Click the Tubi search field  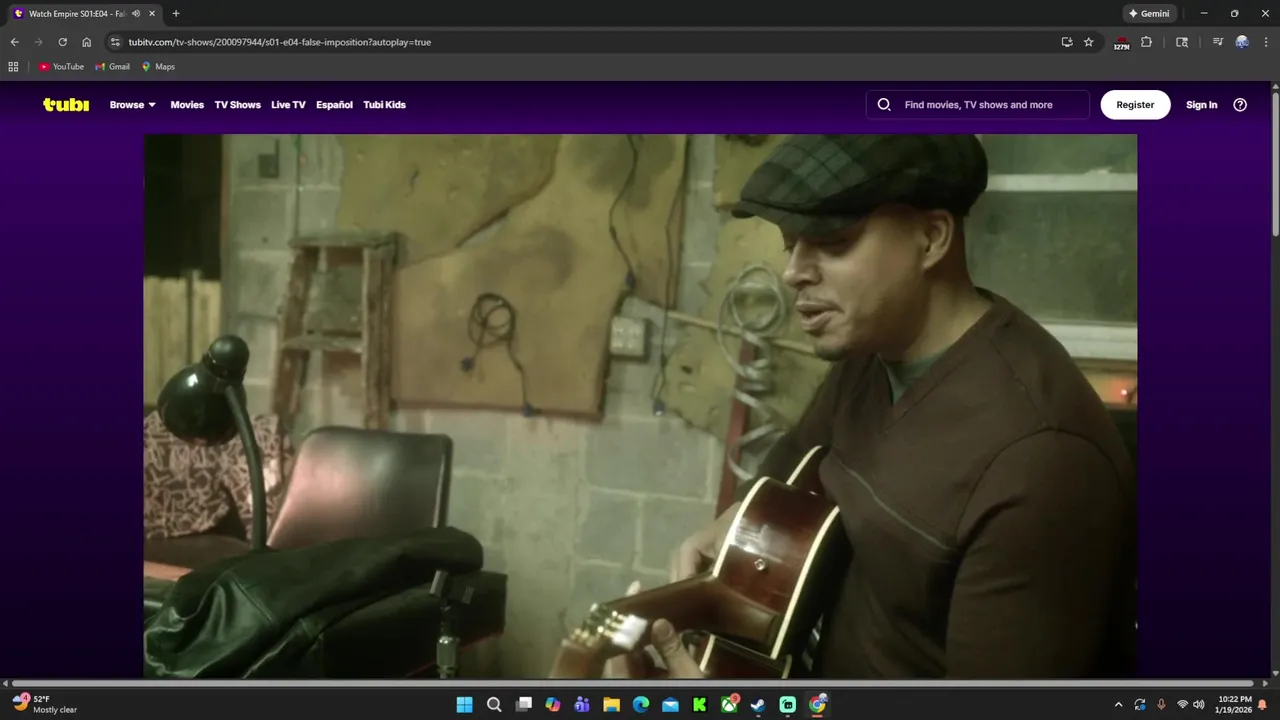tap(978, 105)
